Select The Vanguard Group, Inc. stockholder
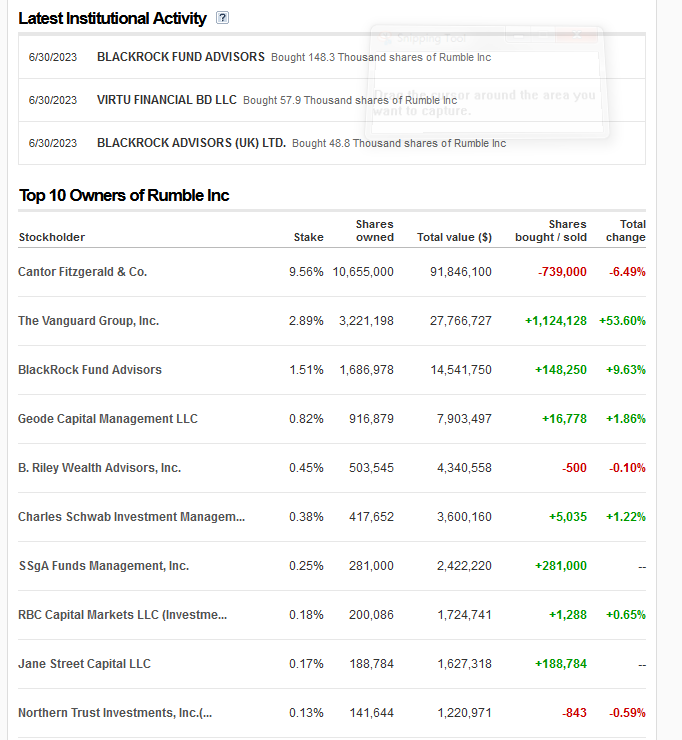682x740 pixels. pyautogui.click(x=89, y=321)
